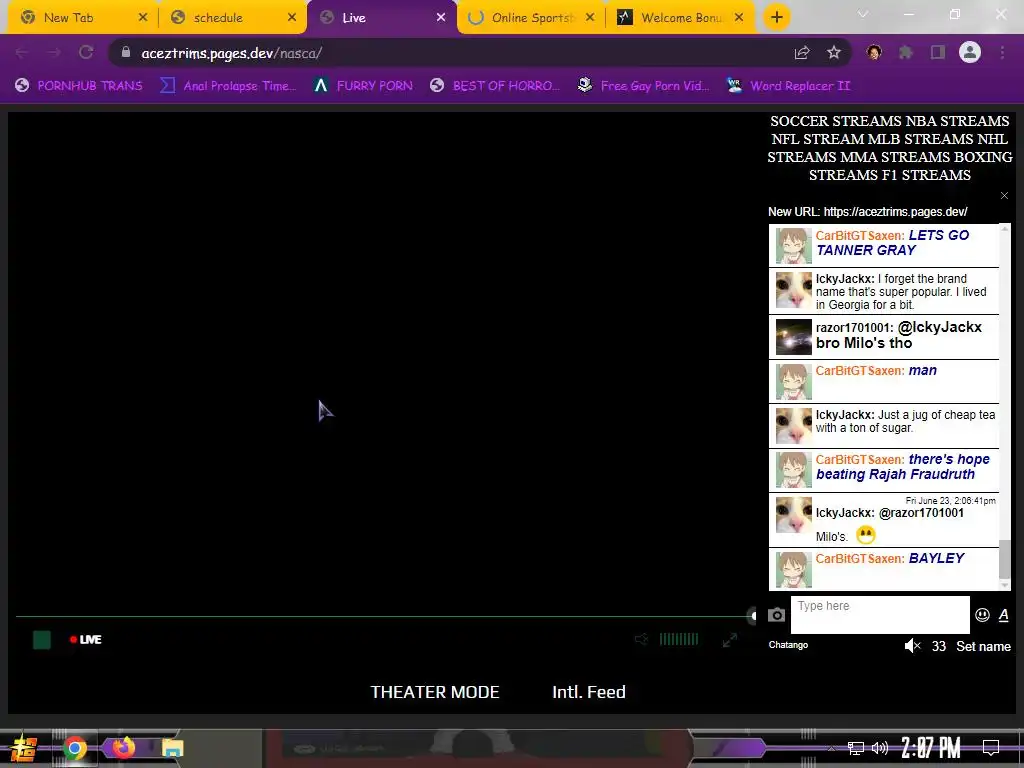Close the New Tab tab
Viewport: 1024px width, 768px height.
143,18
